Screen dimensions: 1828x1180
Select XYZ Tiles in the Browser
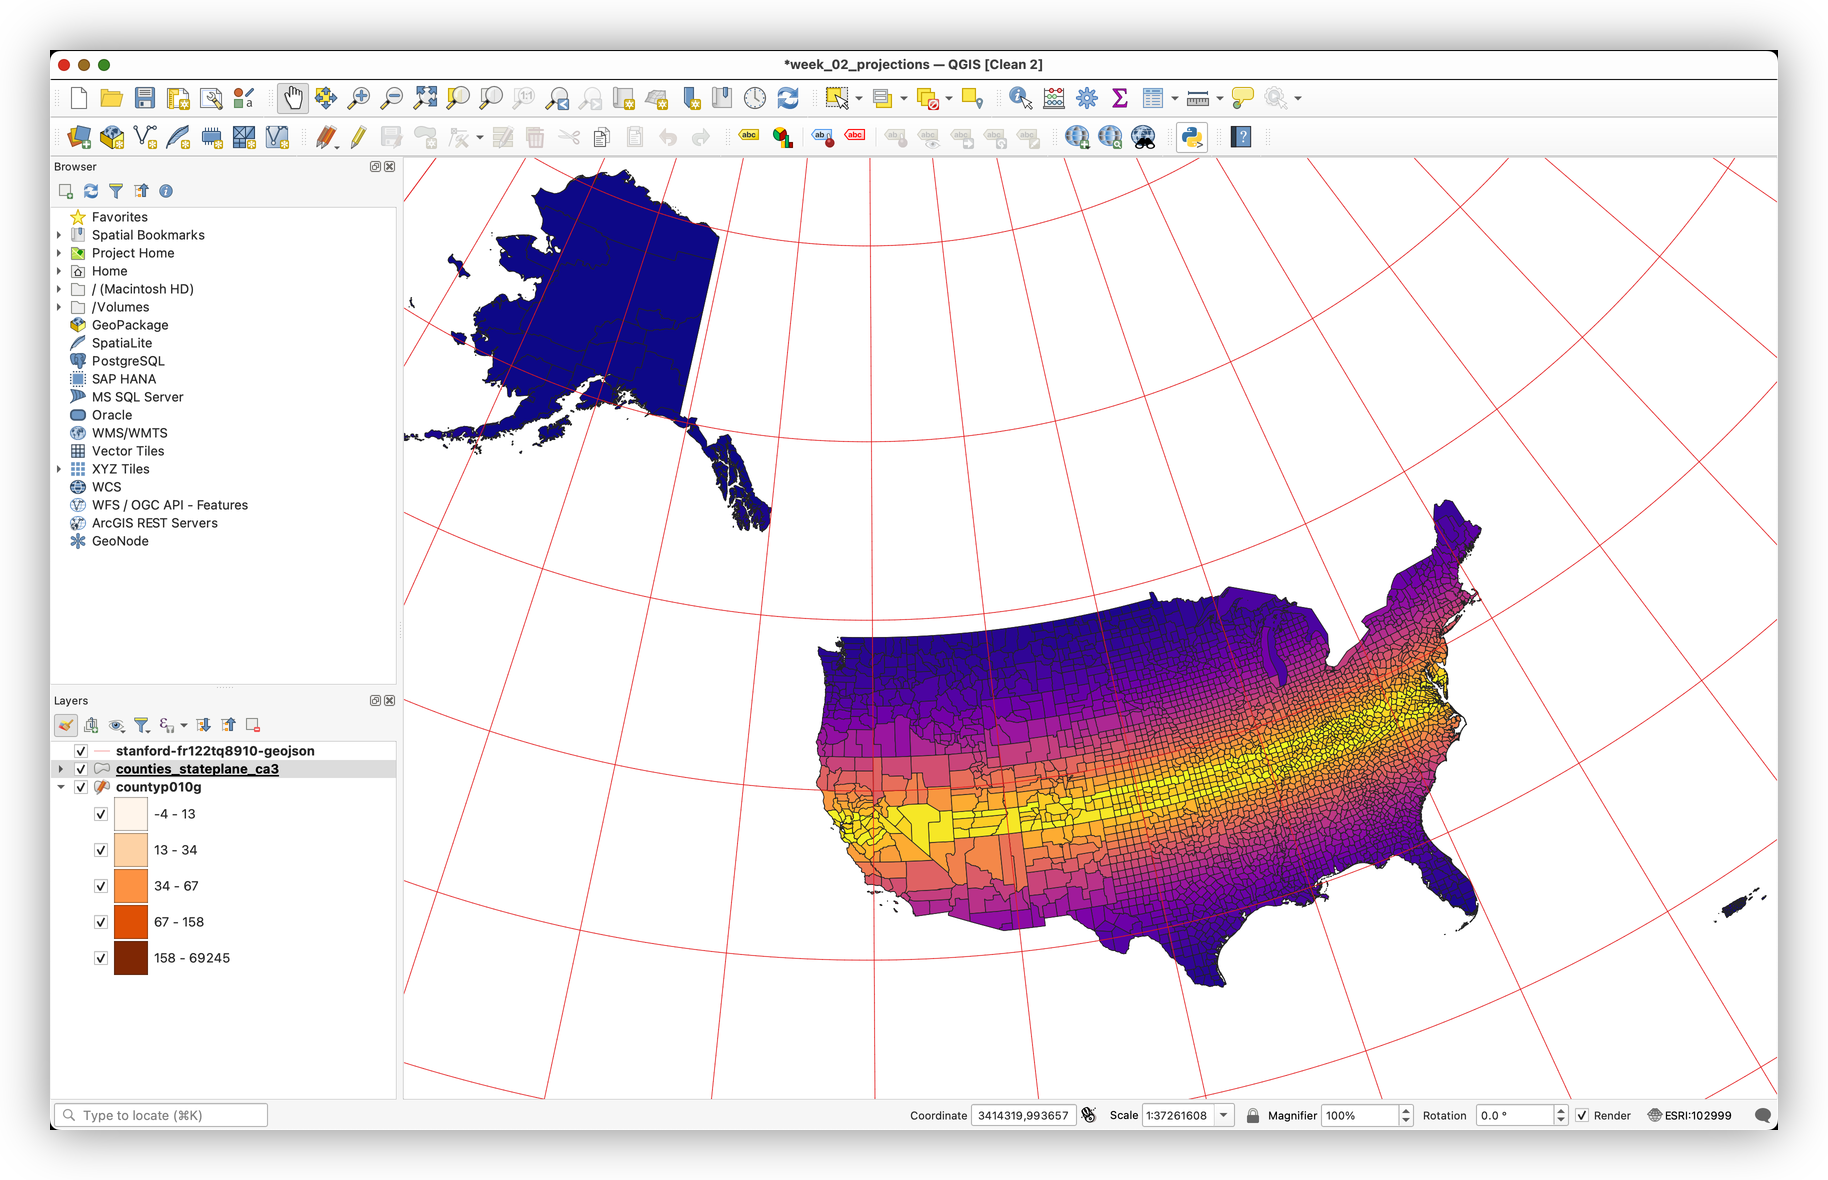point(120,469)
